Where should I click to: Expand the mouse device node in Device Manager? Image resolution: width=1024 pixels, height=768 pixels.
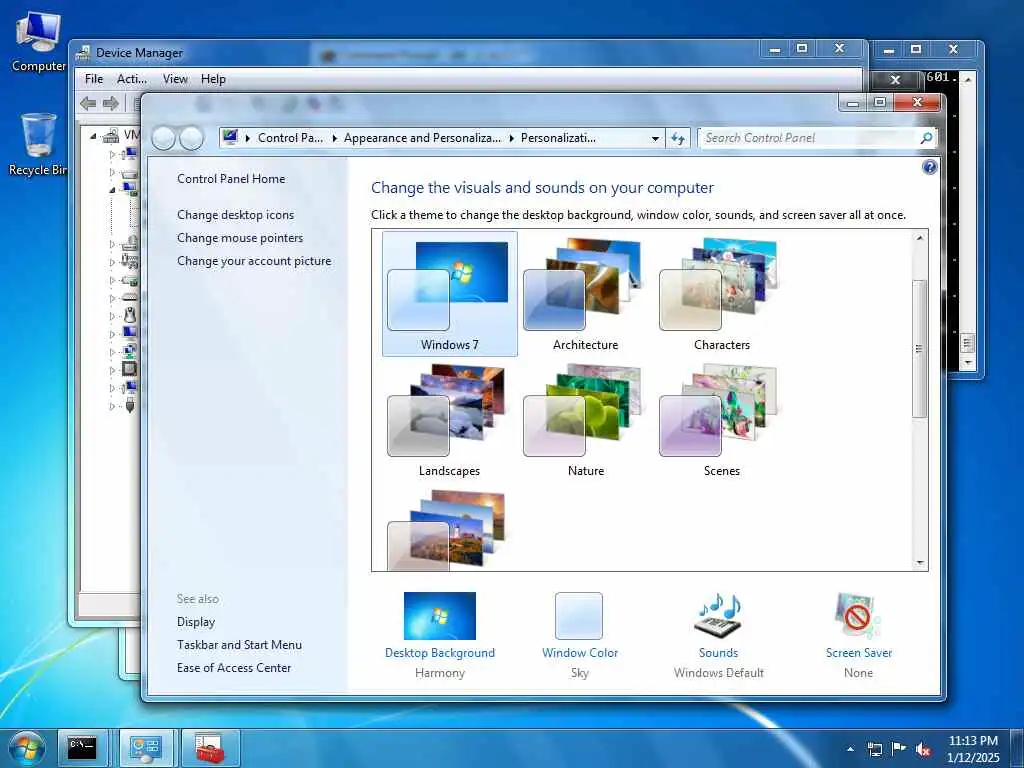pyautogui.click(x=112, y=315)
